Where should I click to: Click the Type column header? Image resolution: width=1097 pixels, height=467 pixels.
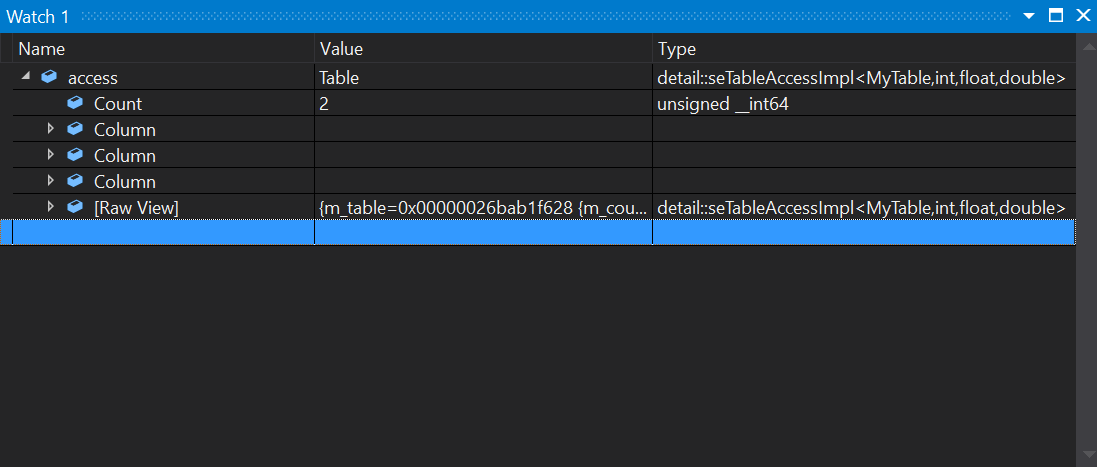coord(677,48)
